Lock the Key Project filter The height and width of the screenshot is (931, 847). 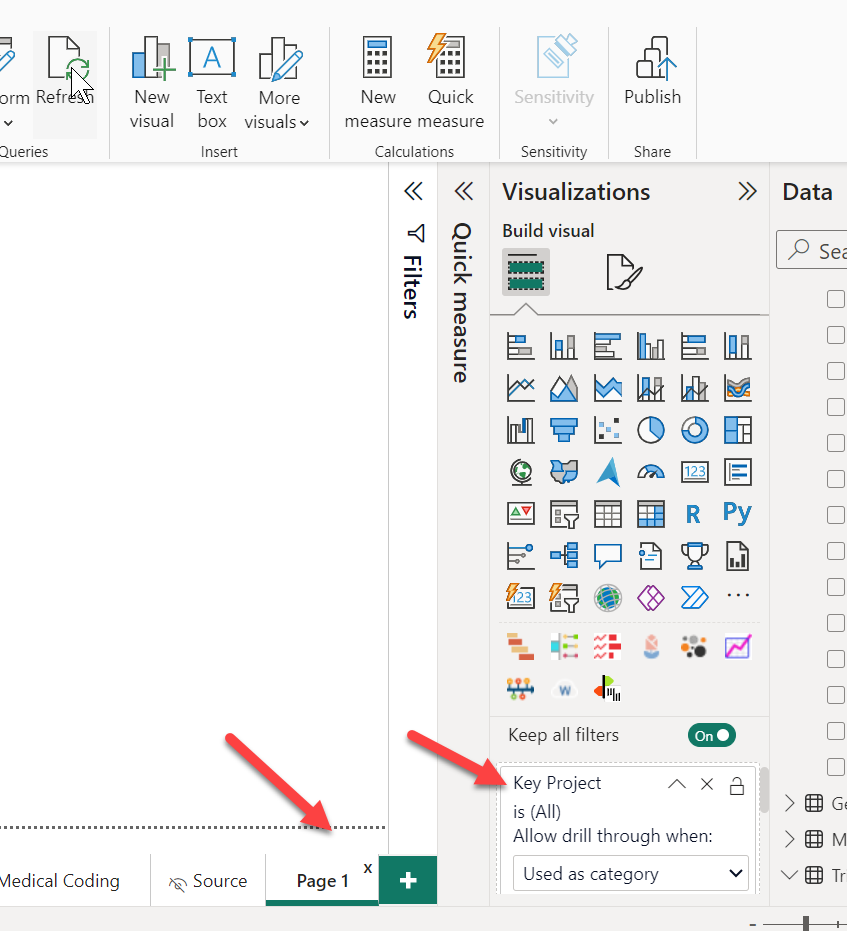[737, 785]
